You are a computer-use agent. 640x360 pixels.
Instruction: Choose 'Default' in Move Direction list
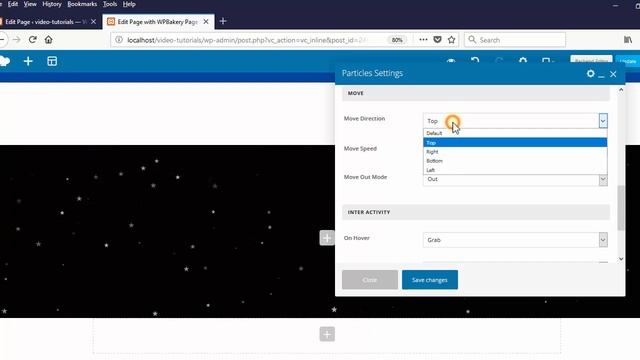tap(515, 133)
